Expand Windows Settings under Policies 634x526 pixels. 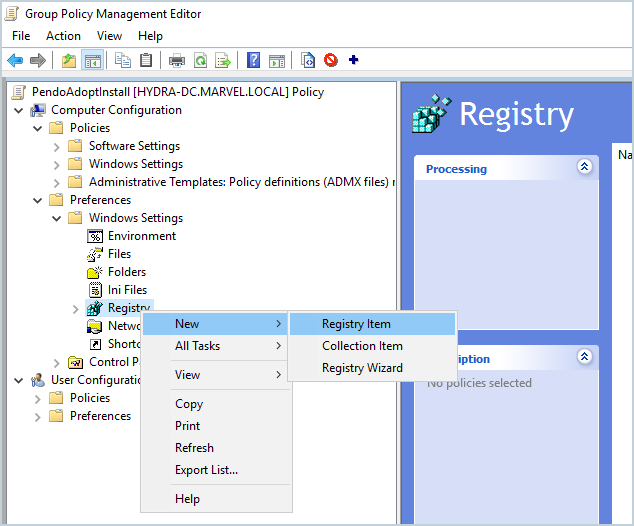click(x=57, y=165)
